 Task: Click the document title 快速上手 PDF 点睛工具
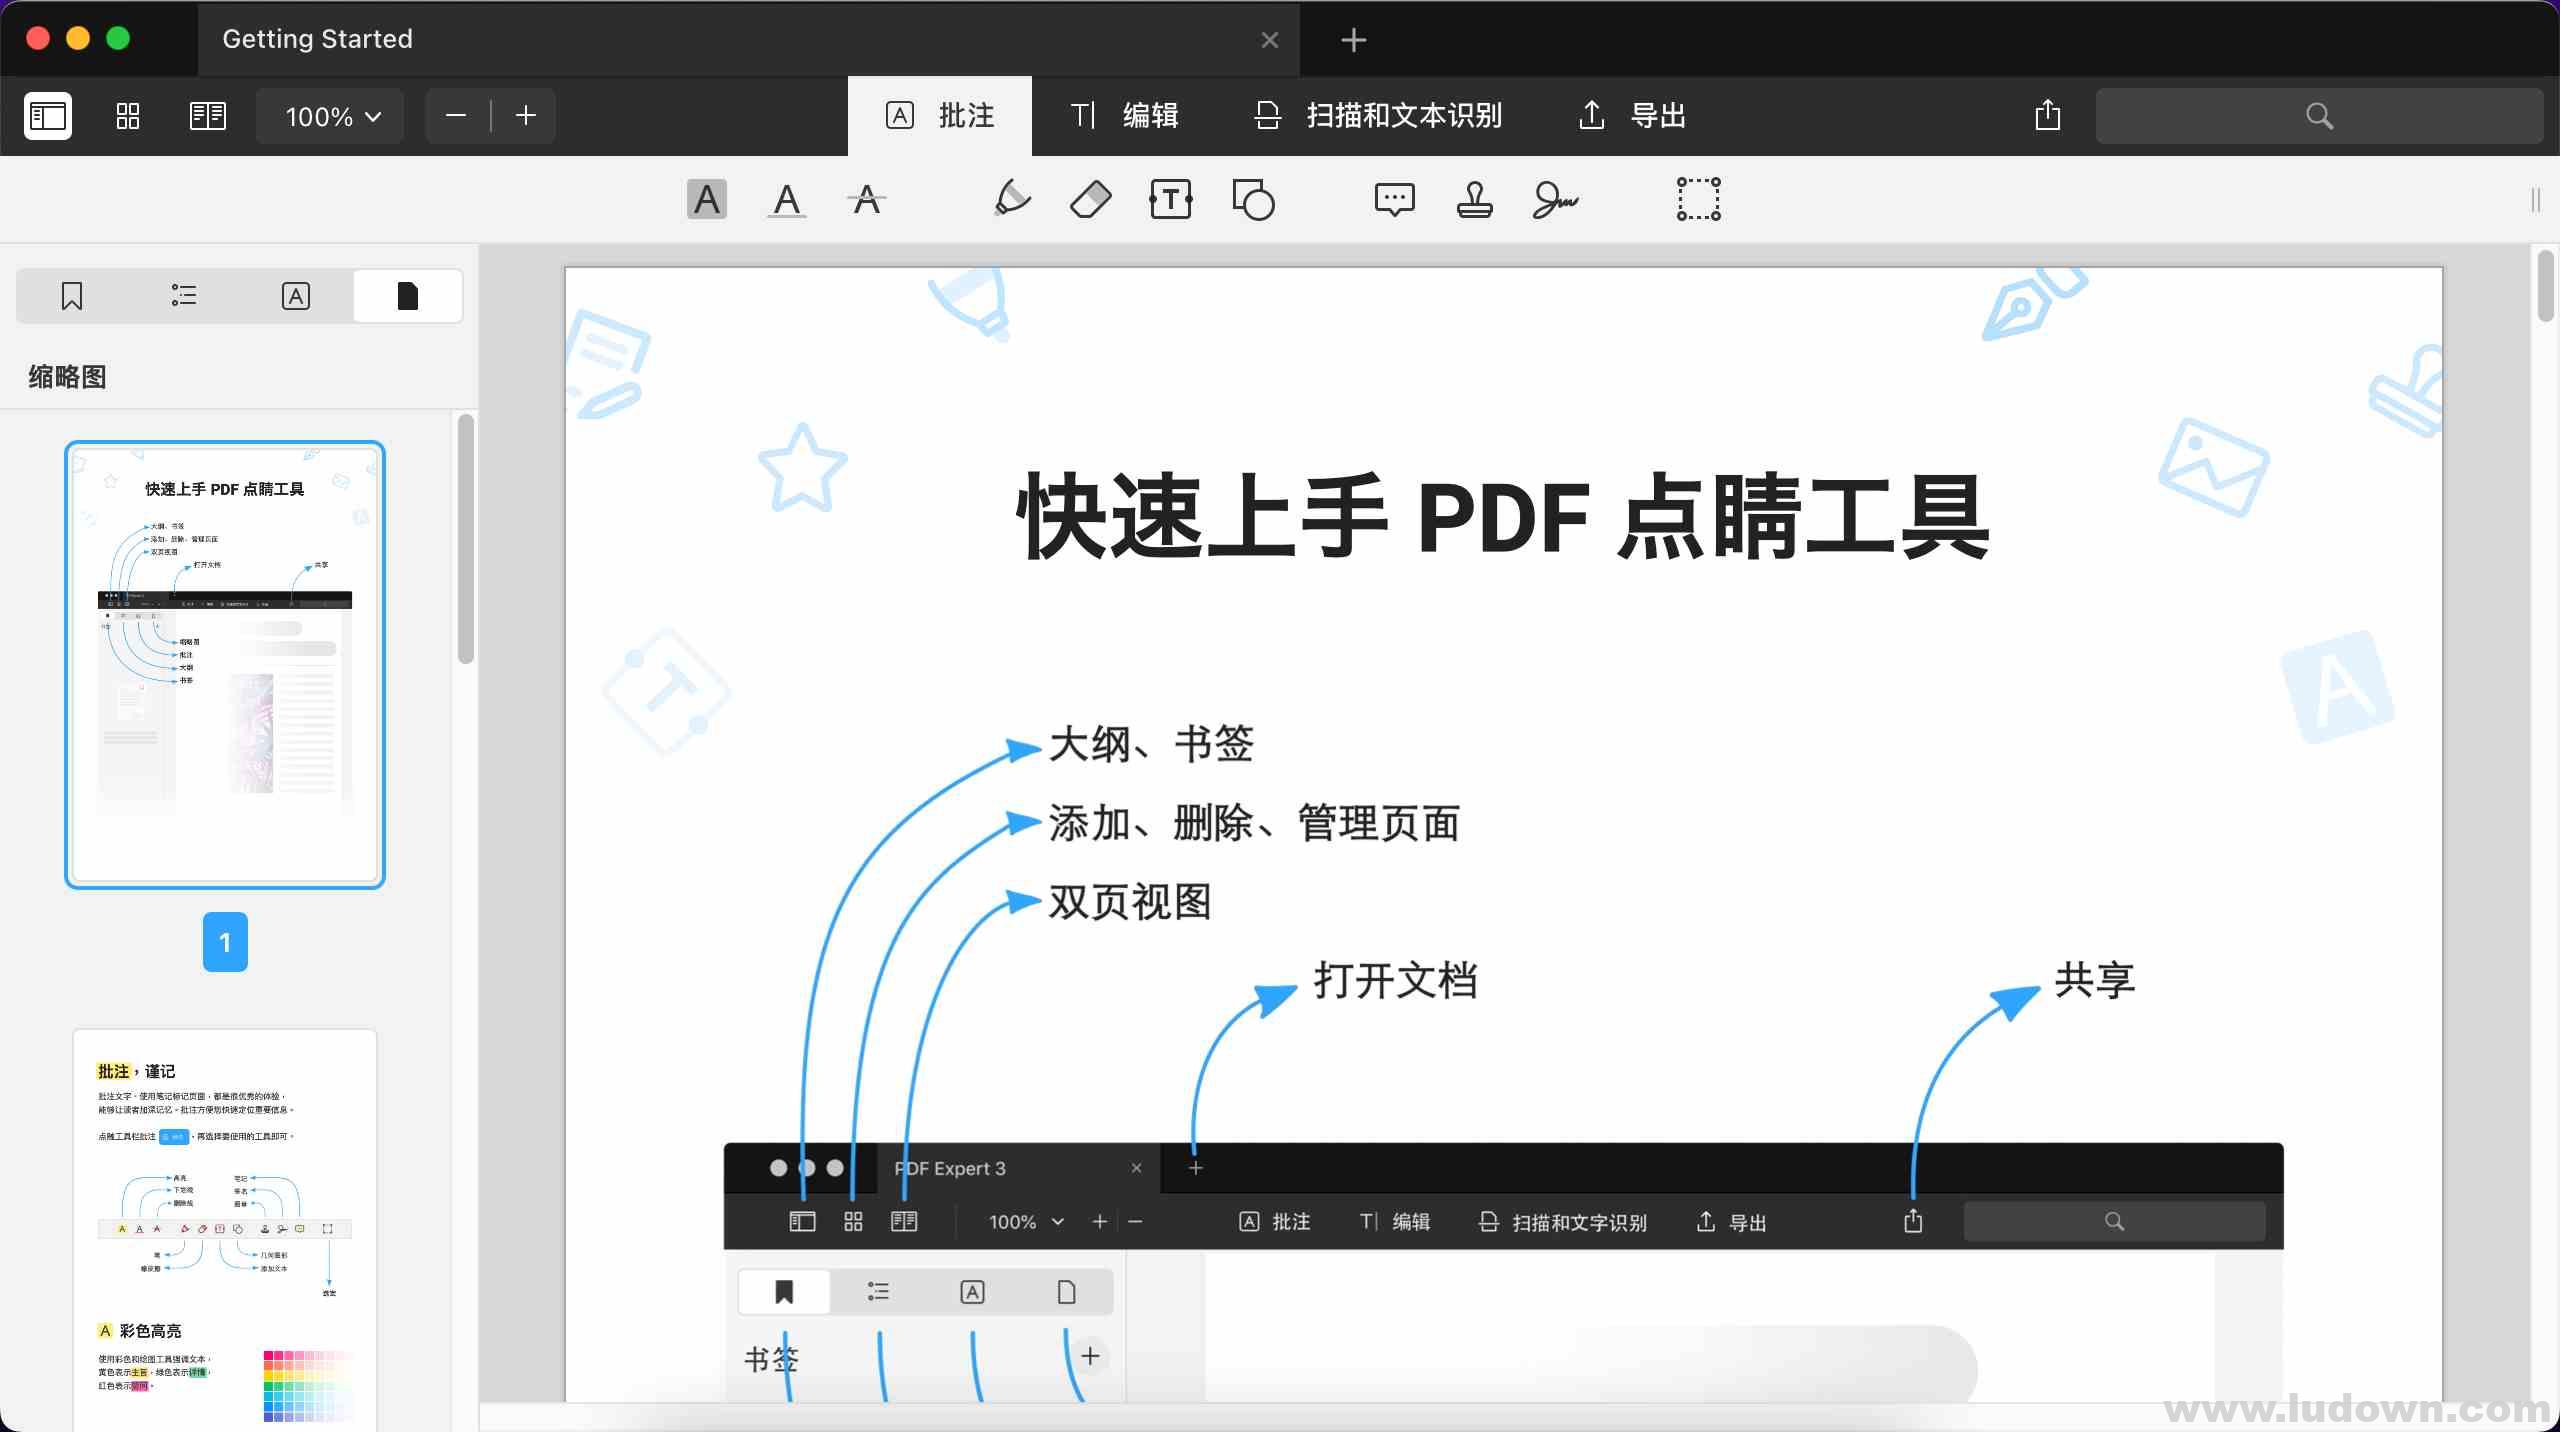coord(1503,517)
